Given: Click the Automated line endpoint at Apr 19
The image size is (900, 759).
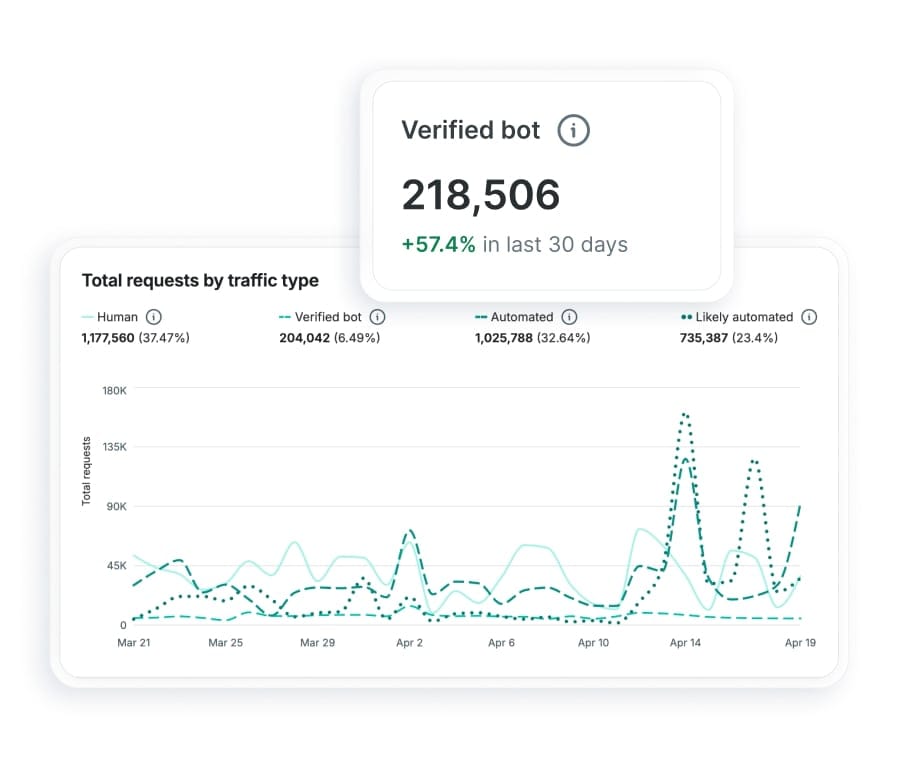Looking at the screenshot, I should click(x=799, y=508).
